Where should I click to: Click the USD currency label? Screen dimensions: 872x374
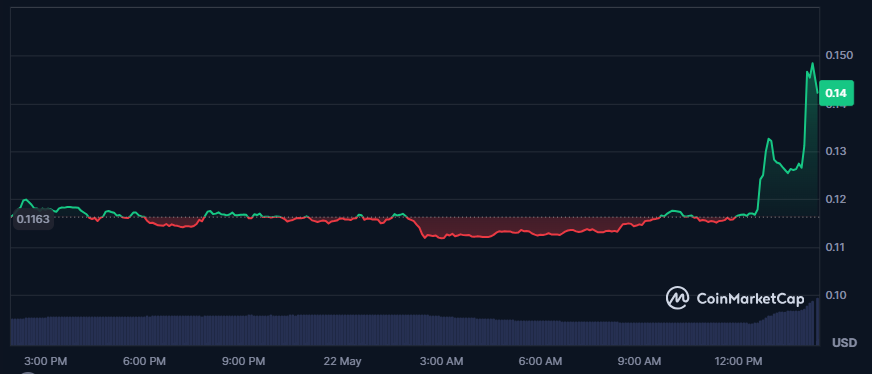pos(844,343)
